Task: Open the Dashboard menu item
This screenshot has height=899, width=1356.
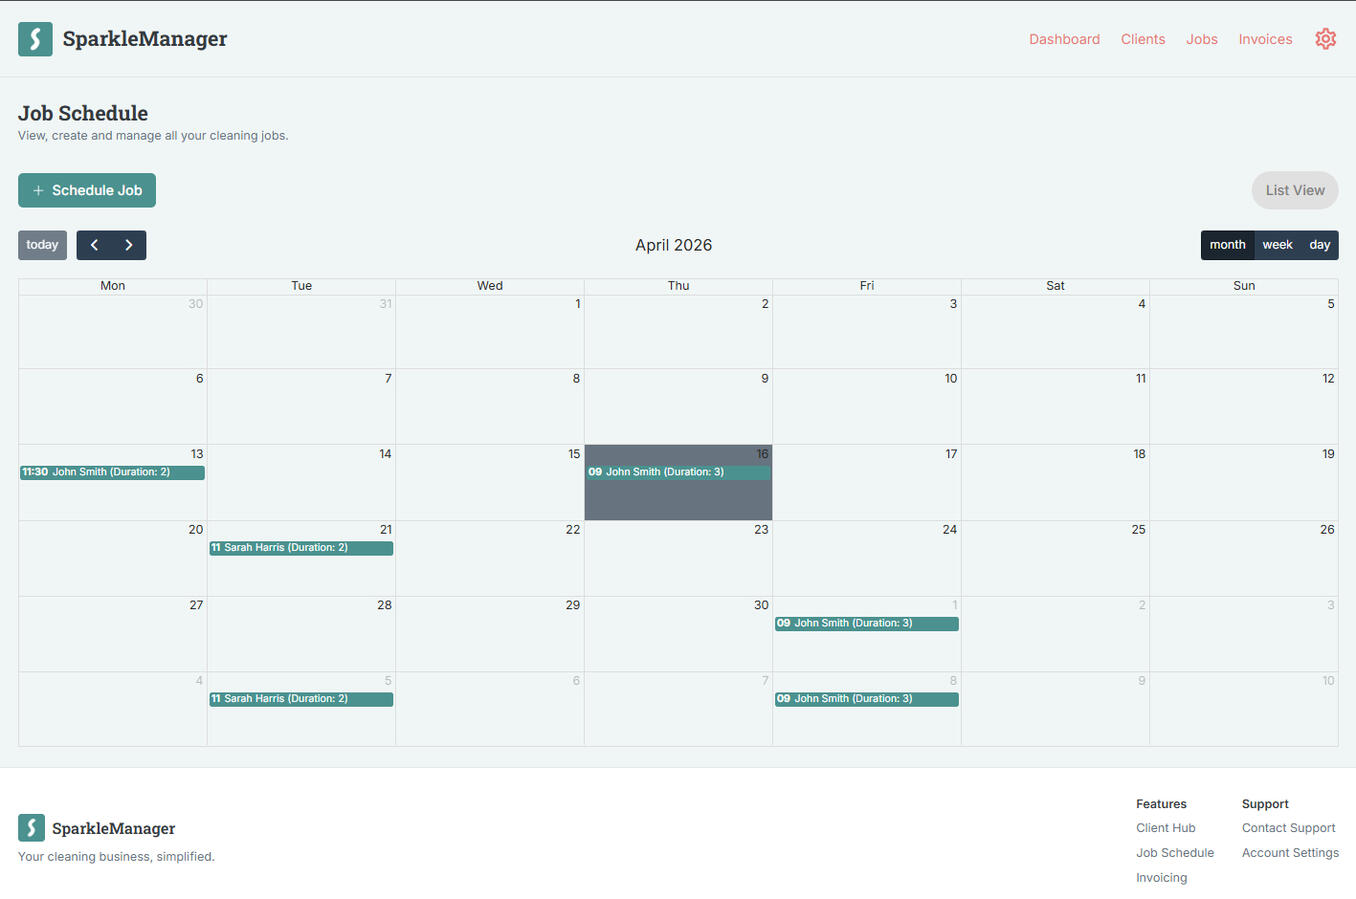Action: (x=1064, y=39)
